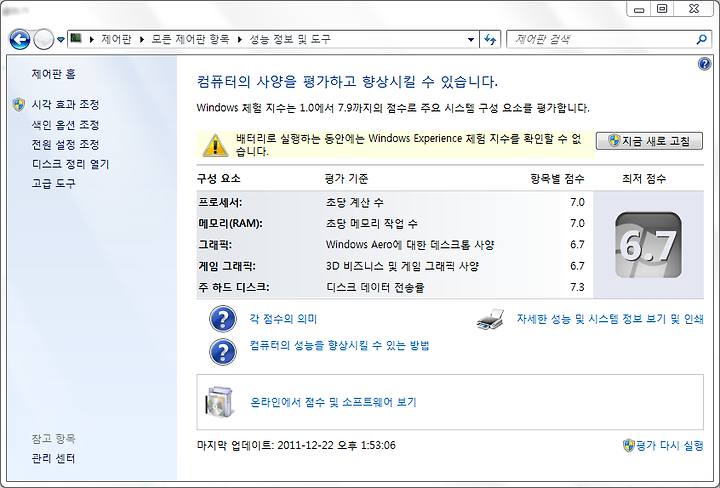This screenshot has height=488, width=720.
Task: Click the search magnifier icon
Action: click(x=701, y=39)
